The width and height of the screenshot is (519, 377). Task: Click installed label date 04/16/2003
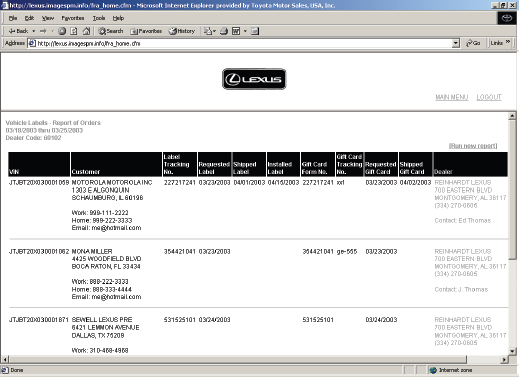283,183
